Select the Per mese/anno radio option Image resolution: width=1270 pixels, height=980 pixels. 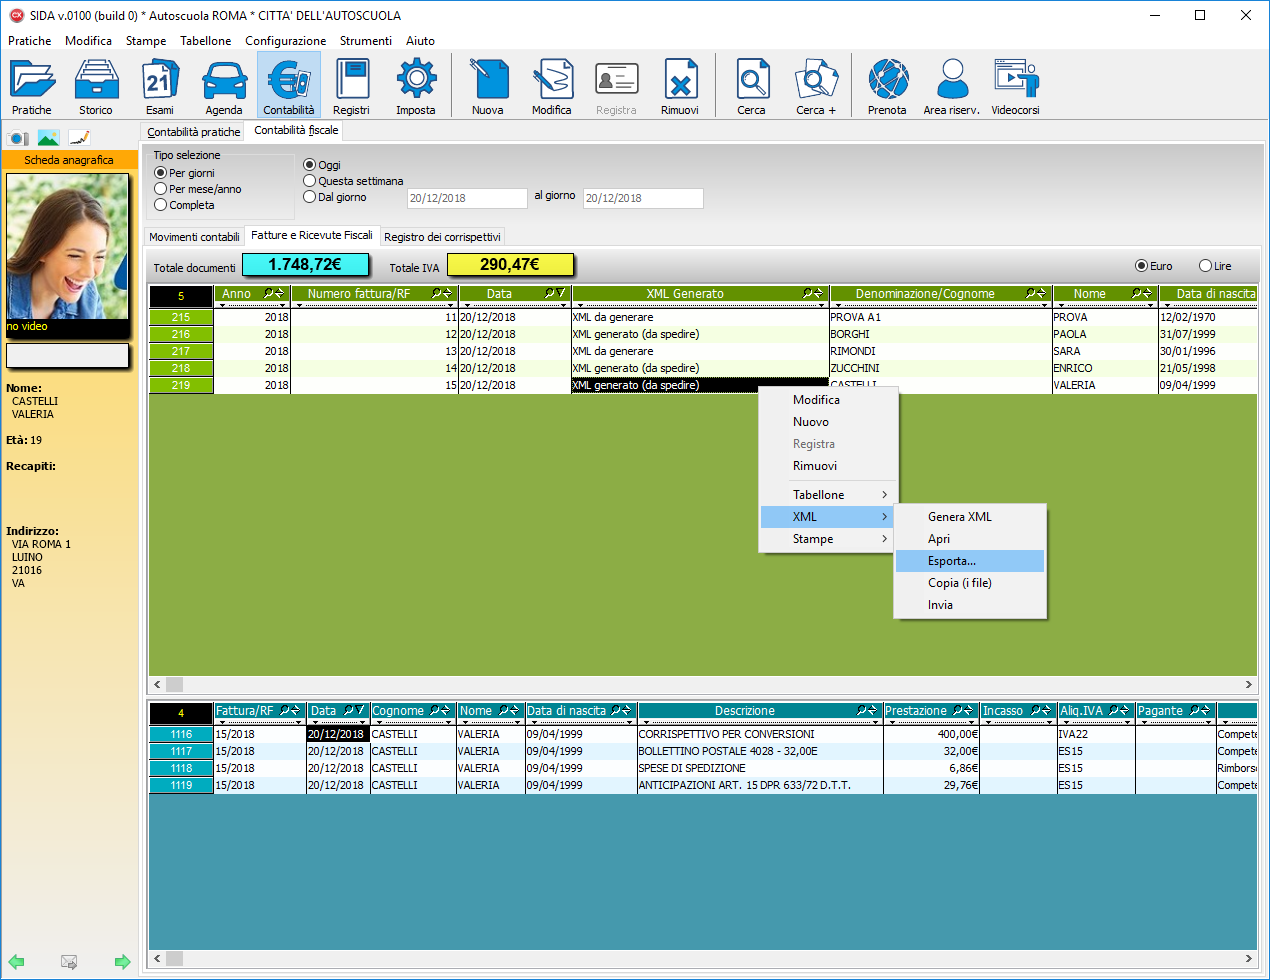tap(161, 189)
